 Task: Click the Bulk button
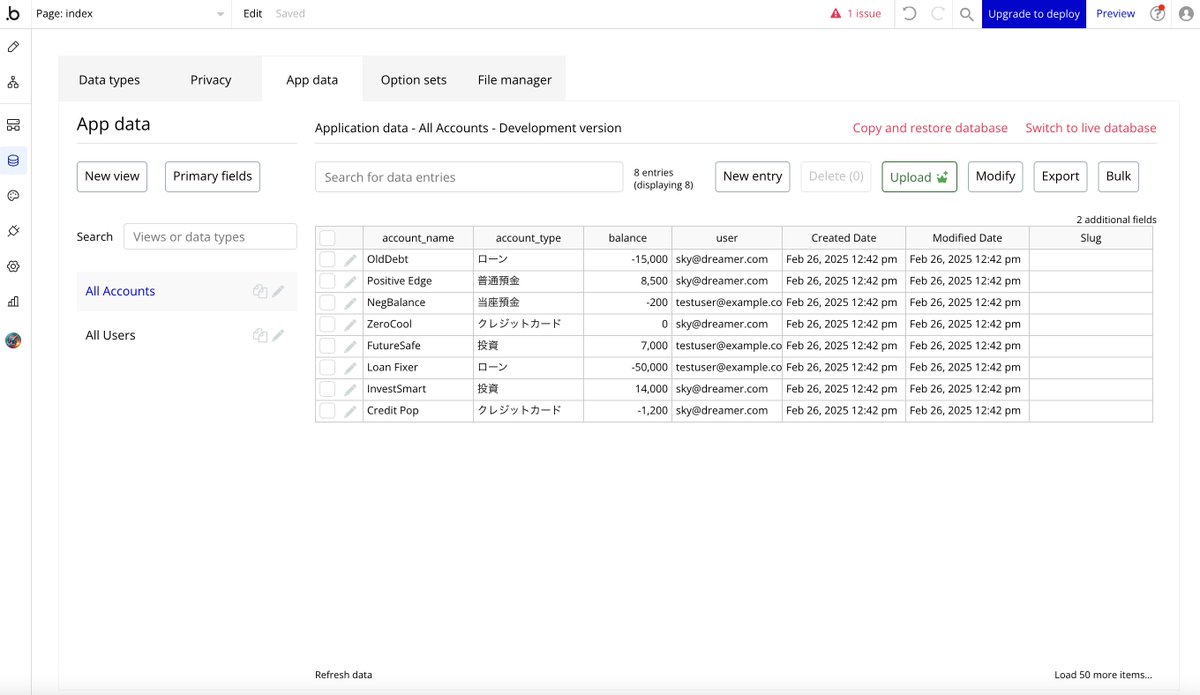click(x=1118, y=176)
